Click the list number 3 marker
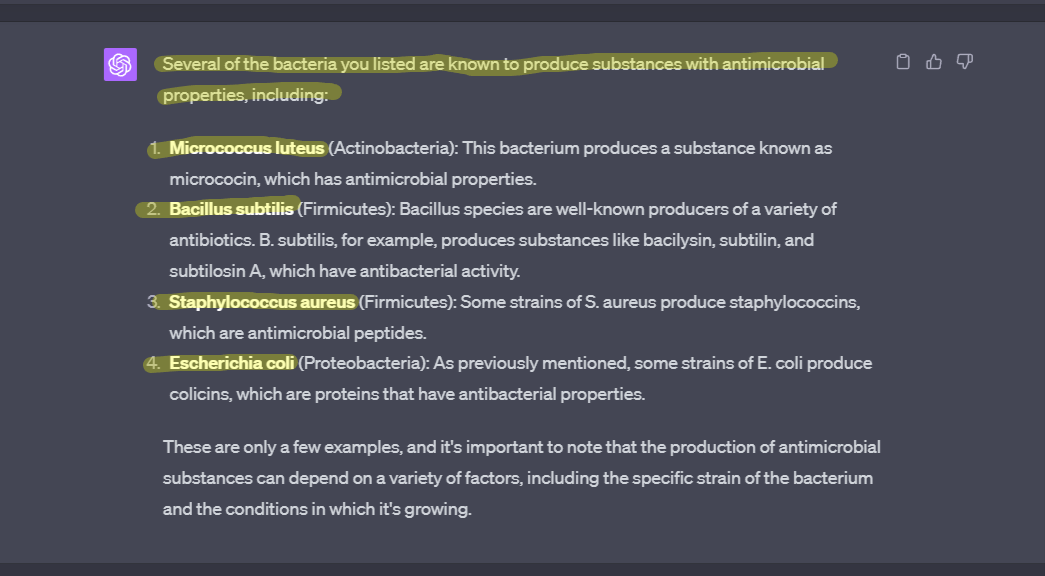The width and height of the screenshot is (1045, 576). pos(154,302)
